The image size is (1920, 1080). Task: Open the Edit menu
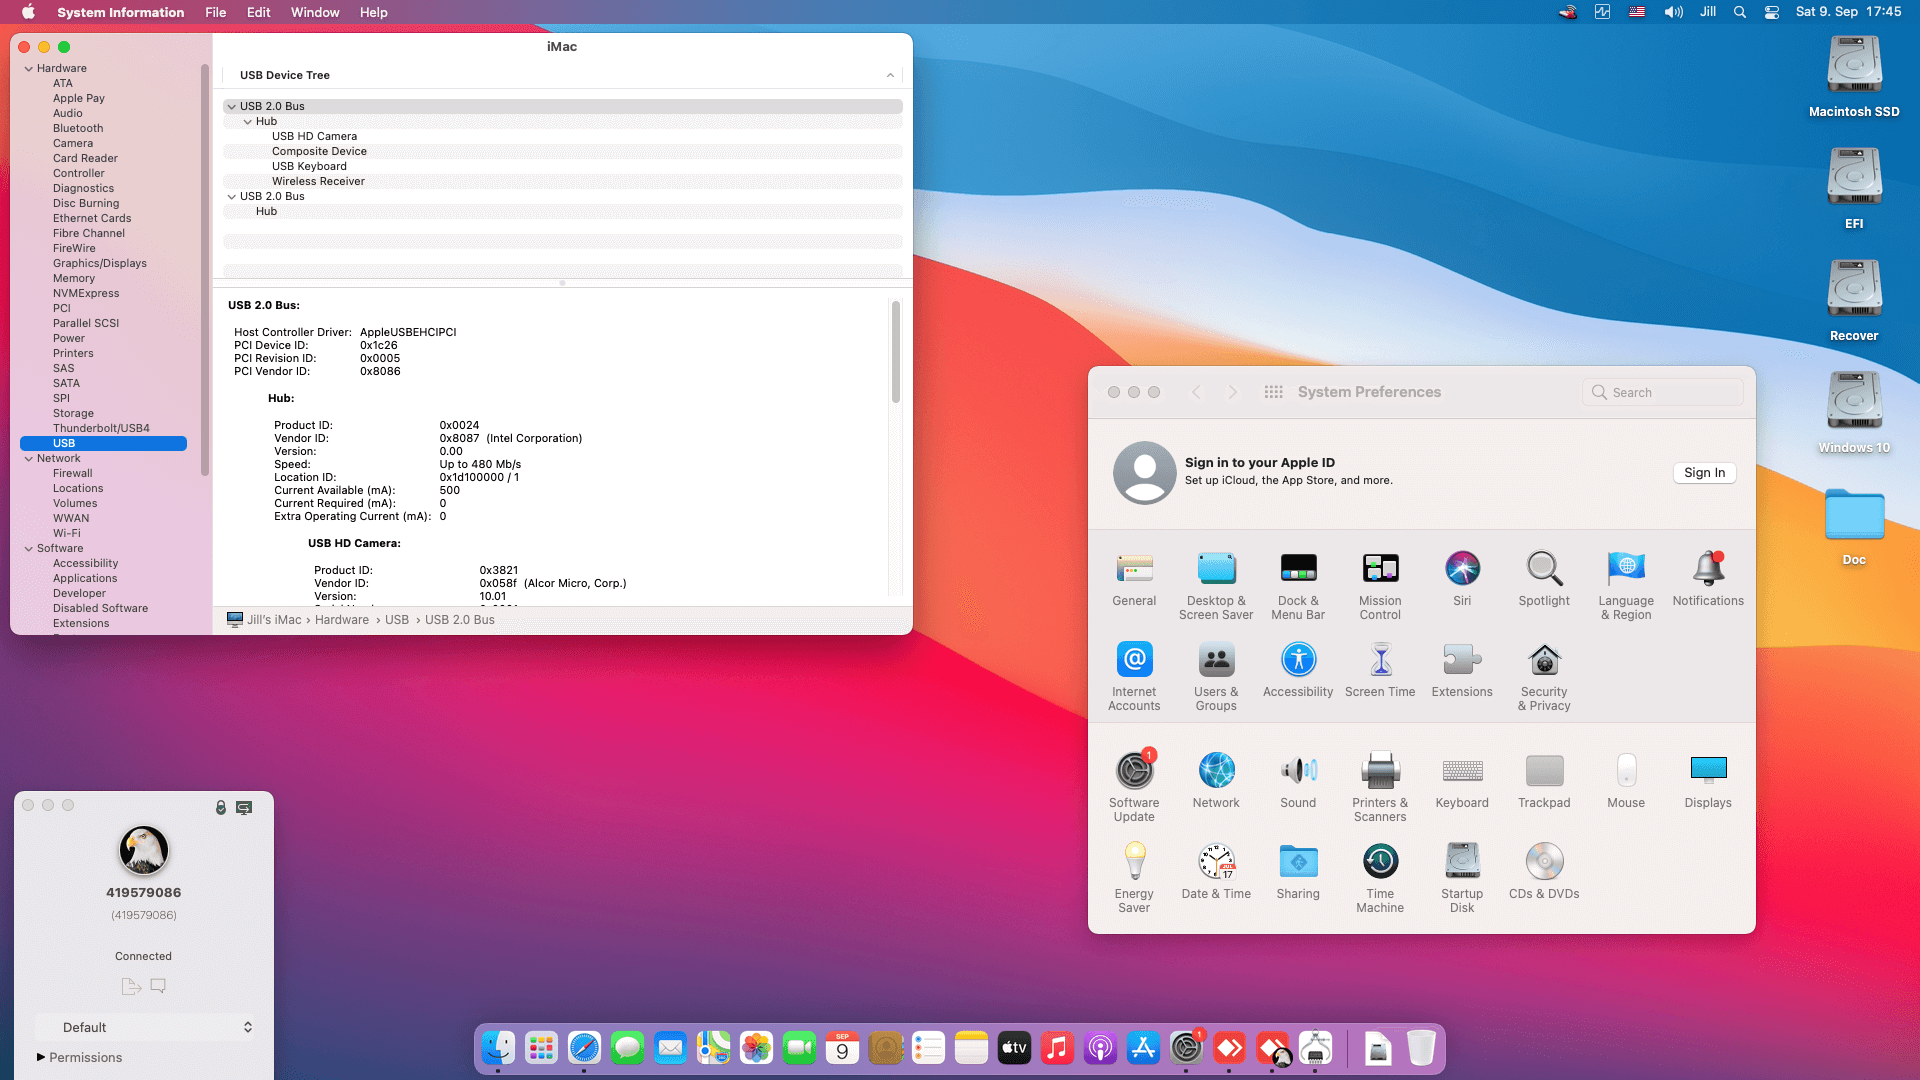pyautogui.click(x=259, y=12)
